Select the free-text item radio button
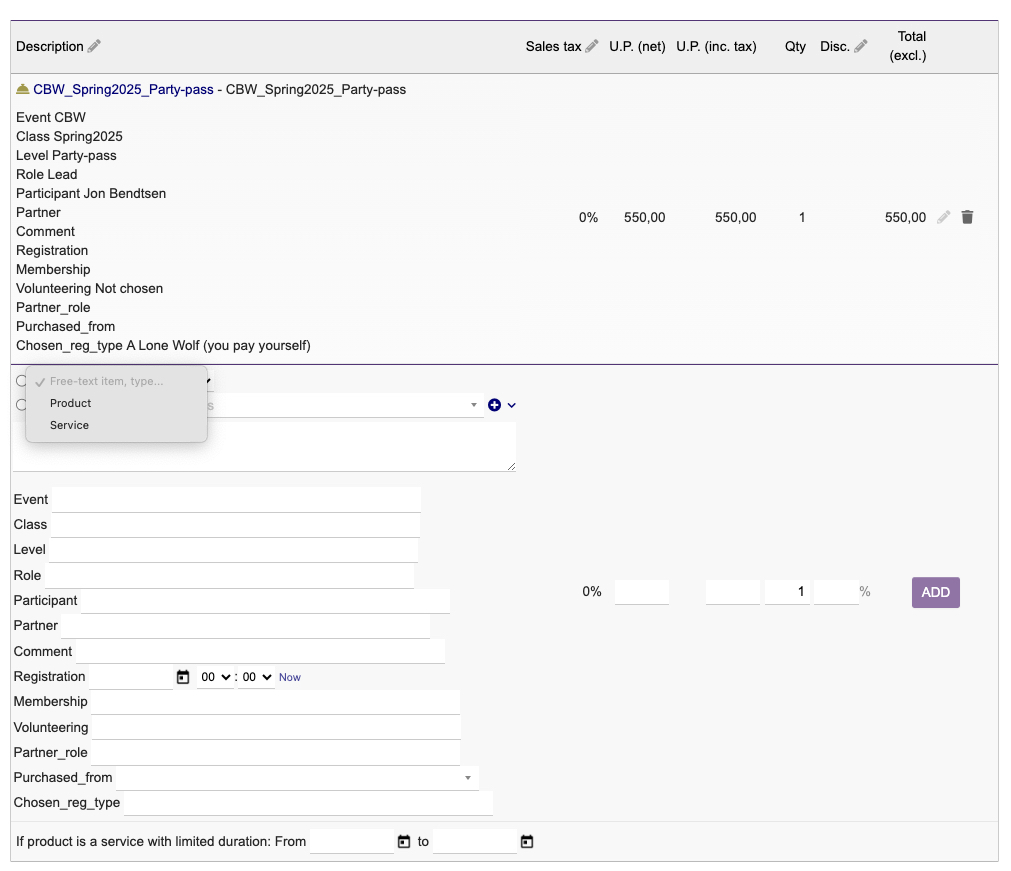1011x871 pixels. [x=20, y=381]
